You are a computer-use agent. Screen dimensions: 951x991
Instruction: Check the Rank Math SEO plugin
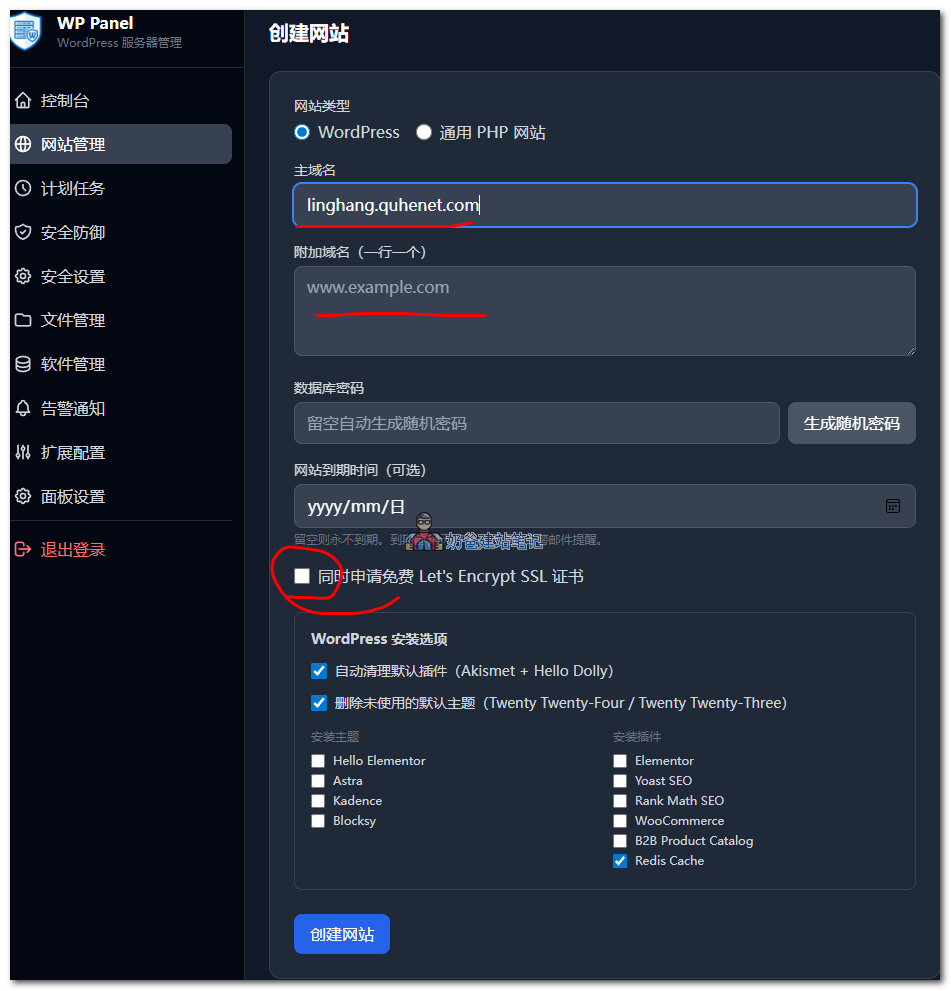pyautogui.click(x=620, y=801)
